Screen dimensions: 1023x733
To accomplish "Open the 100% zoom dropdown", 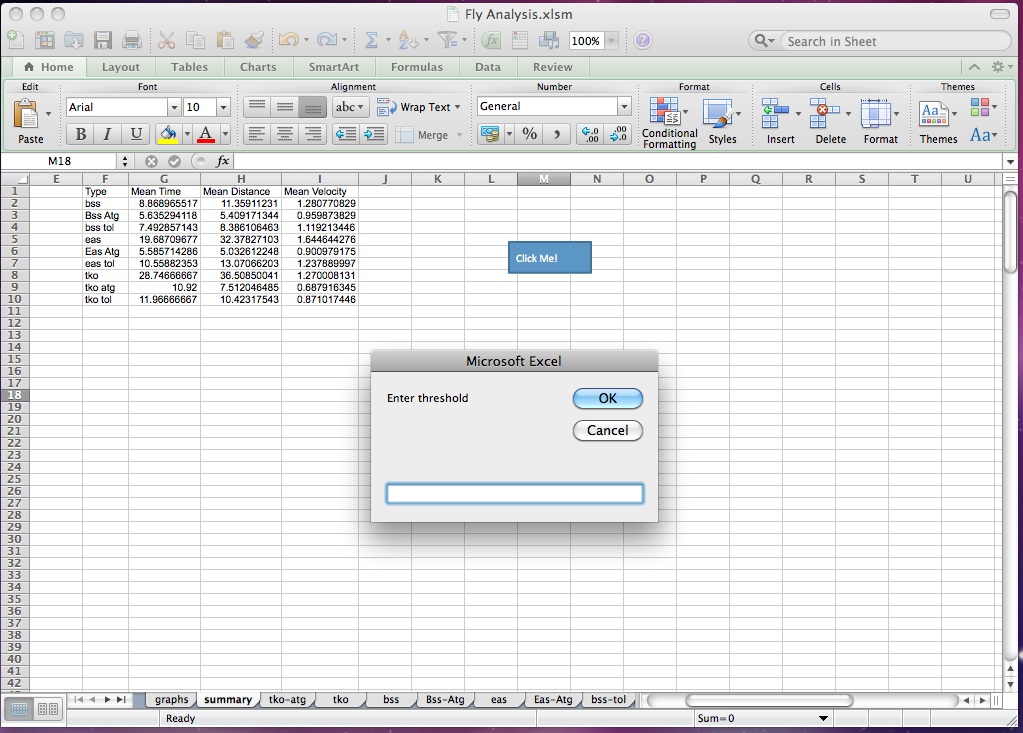I will click(611, 41).
